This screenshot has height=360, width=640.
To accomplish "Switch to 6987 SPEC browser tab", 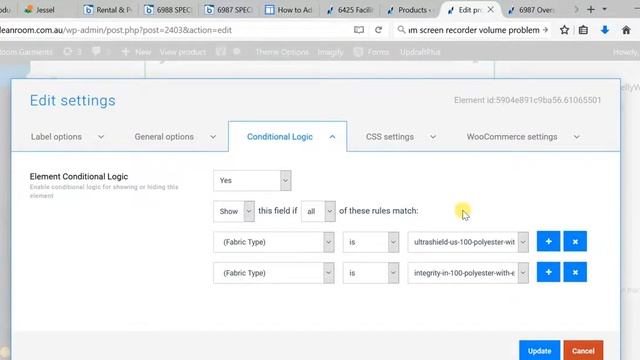I will click(229, 10).
